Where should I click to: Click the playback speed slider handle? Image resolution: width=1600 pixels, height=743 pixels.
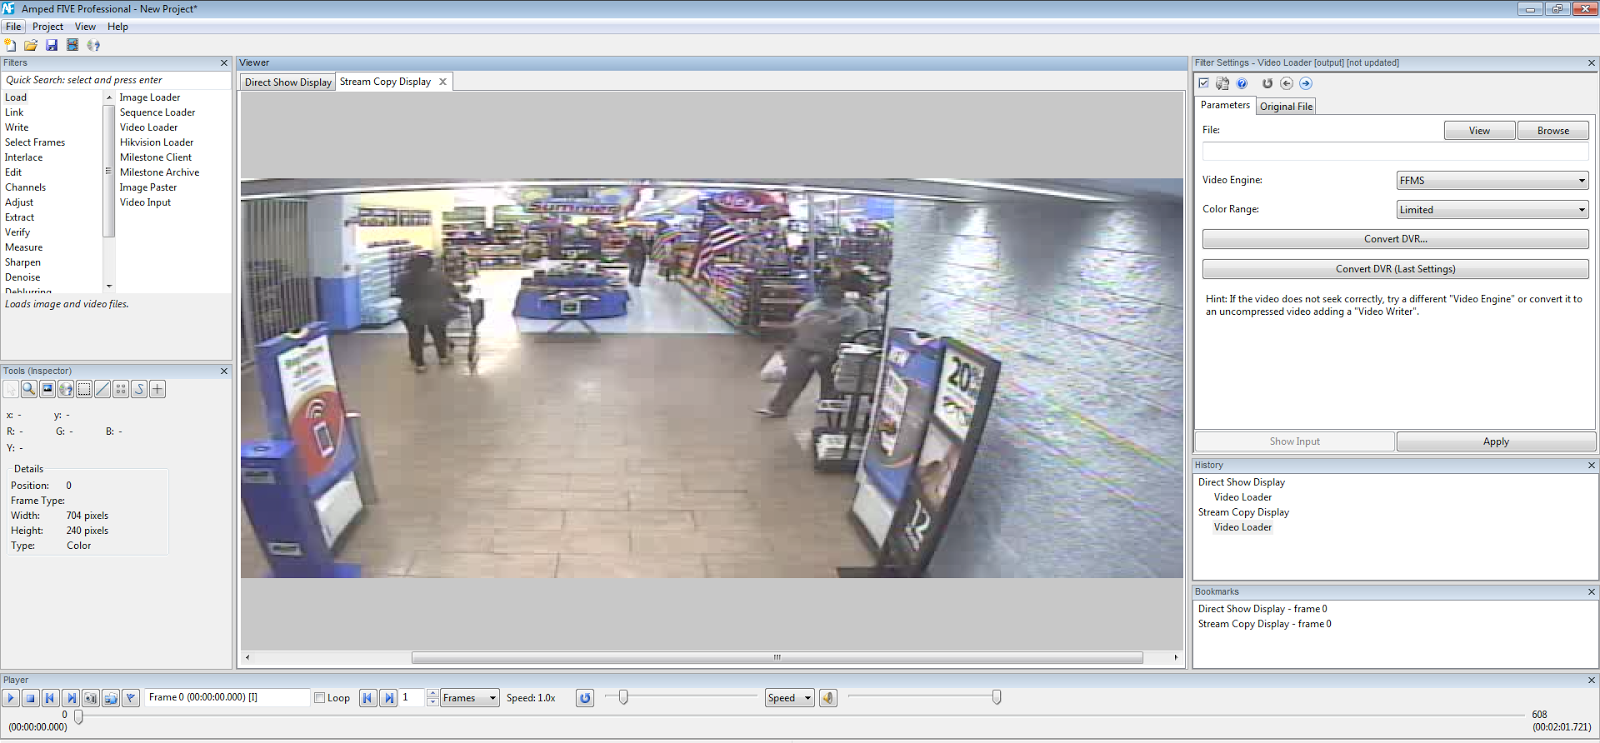[x=623, y=697]
